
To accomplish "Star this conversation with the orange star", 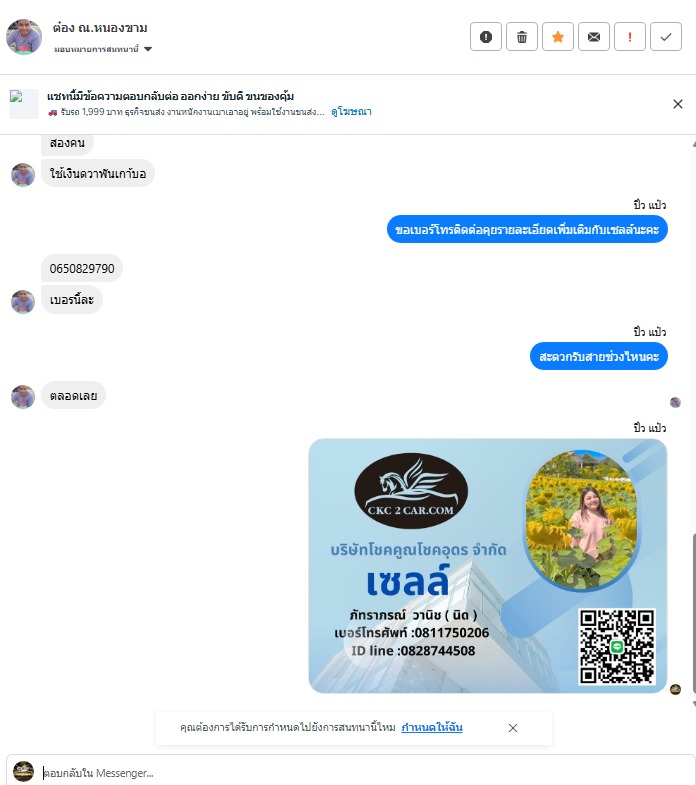I will click(x=558, y=37).
